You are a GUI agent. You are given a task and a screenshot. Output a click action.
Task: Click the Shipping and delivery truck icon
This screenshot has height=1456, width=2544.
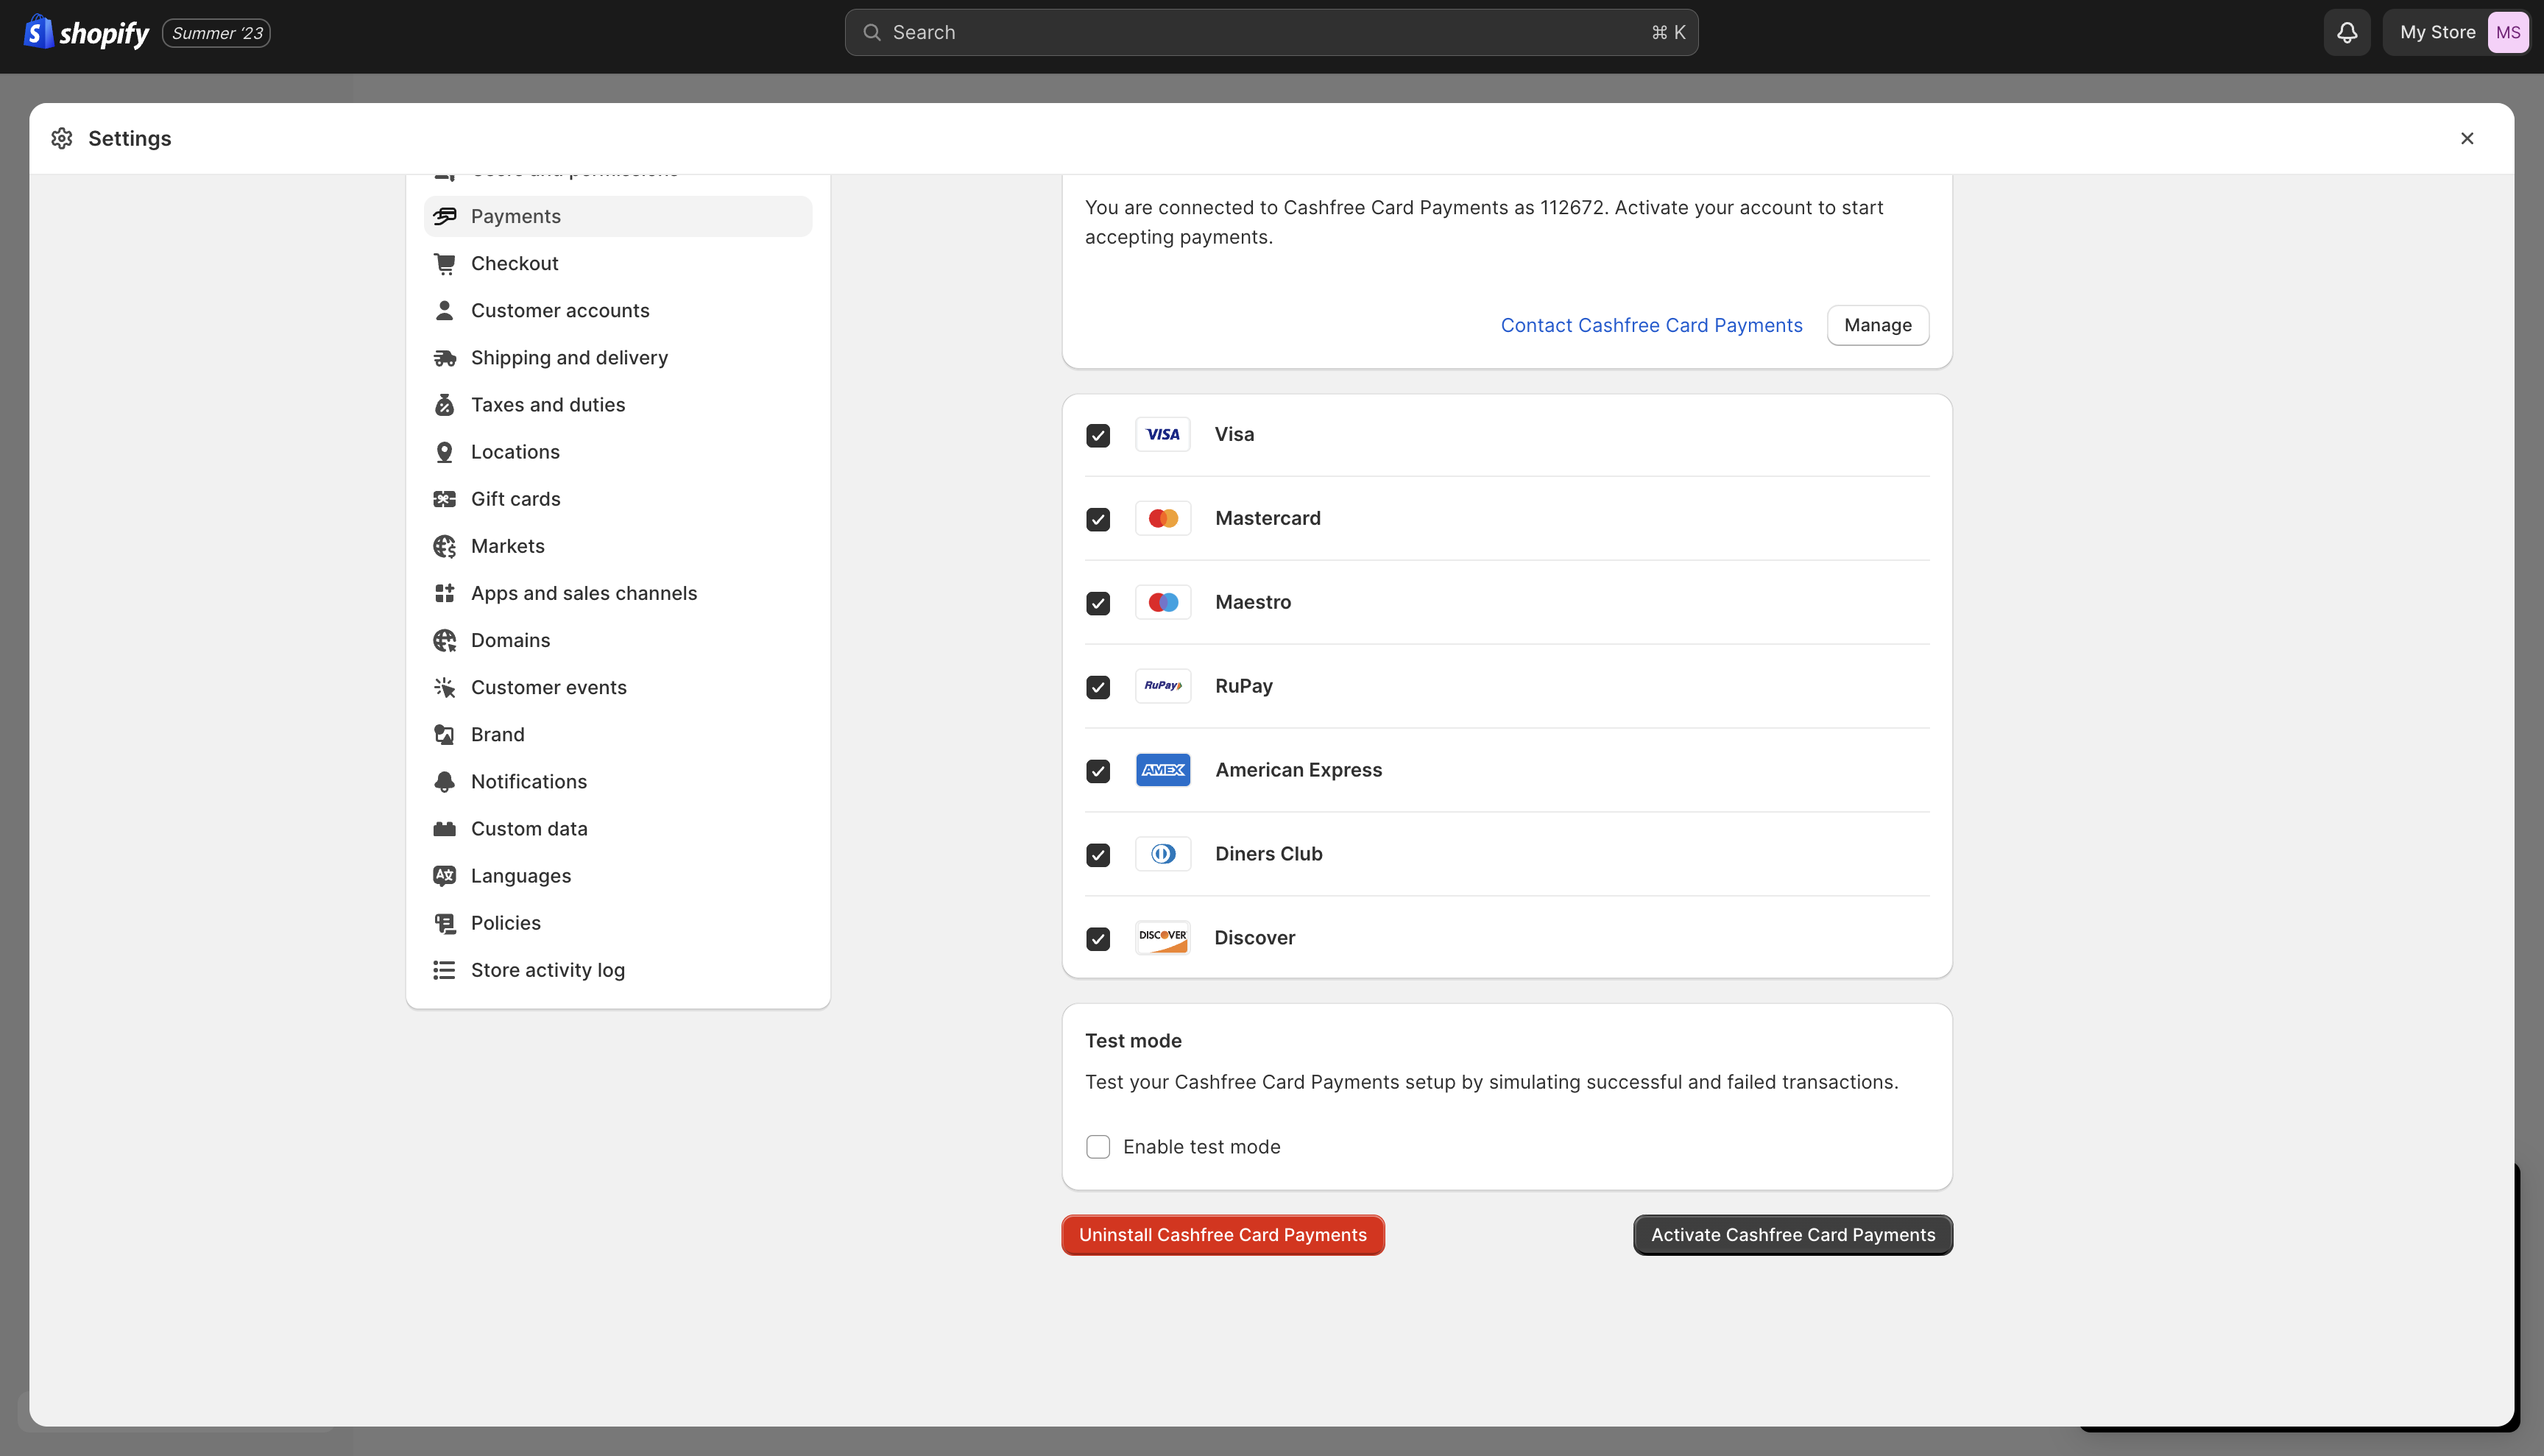(444, 358)
